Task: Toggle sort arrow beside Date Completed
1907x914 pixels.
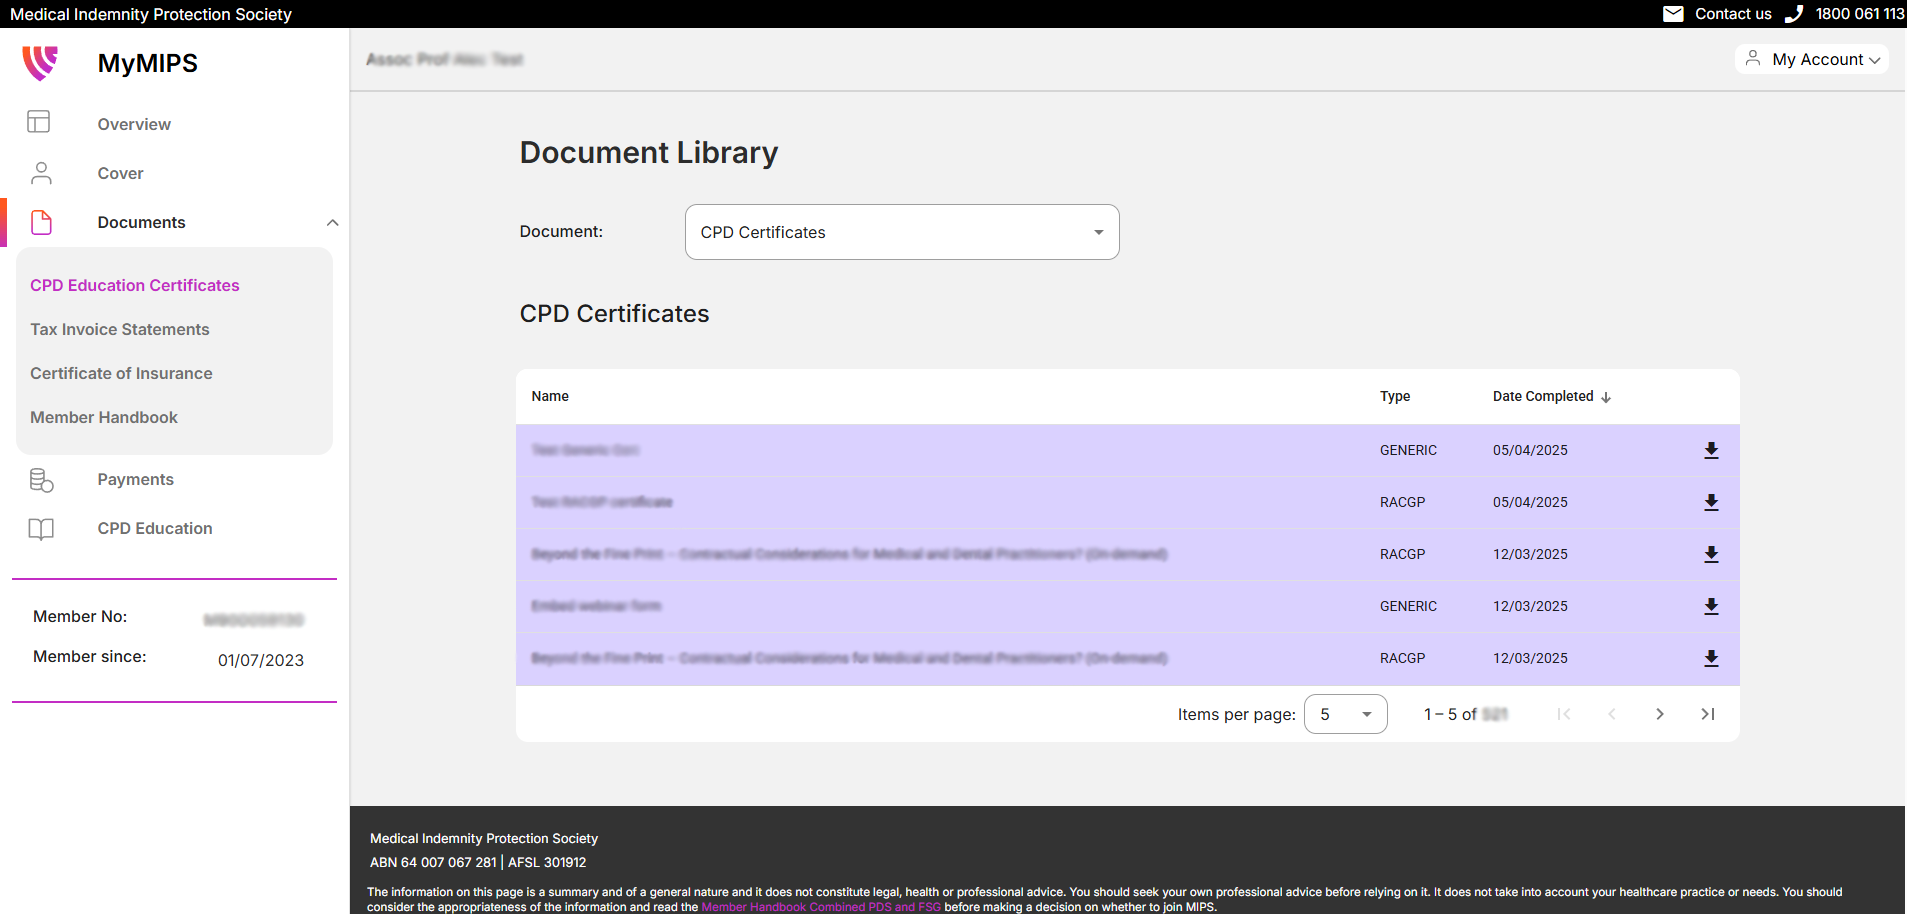Action: click(1606, 397)
